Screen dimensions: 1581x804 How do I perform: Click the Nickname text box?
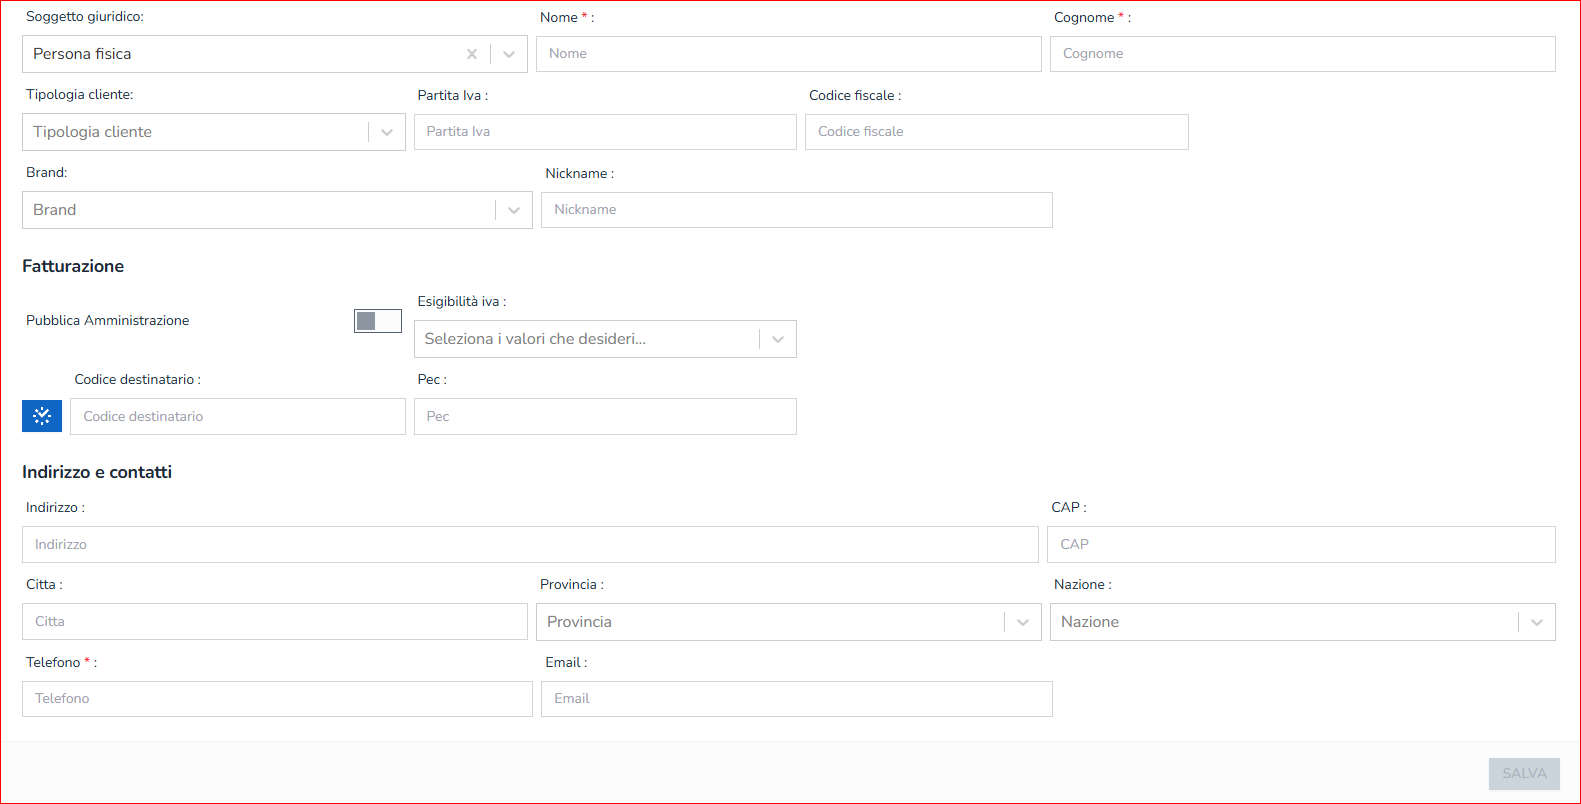tap(796, 210)
